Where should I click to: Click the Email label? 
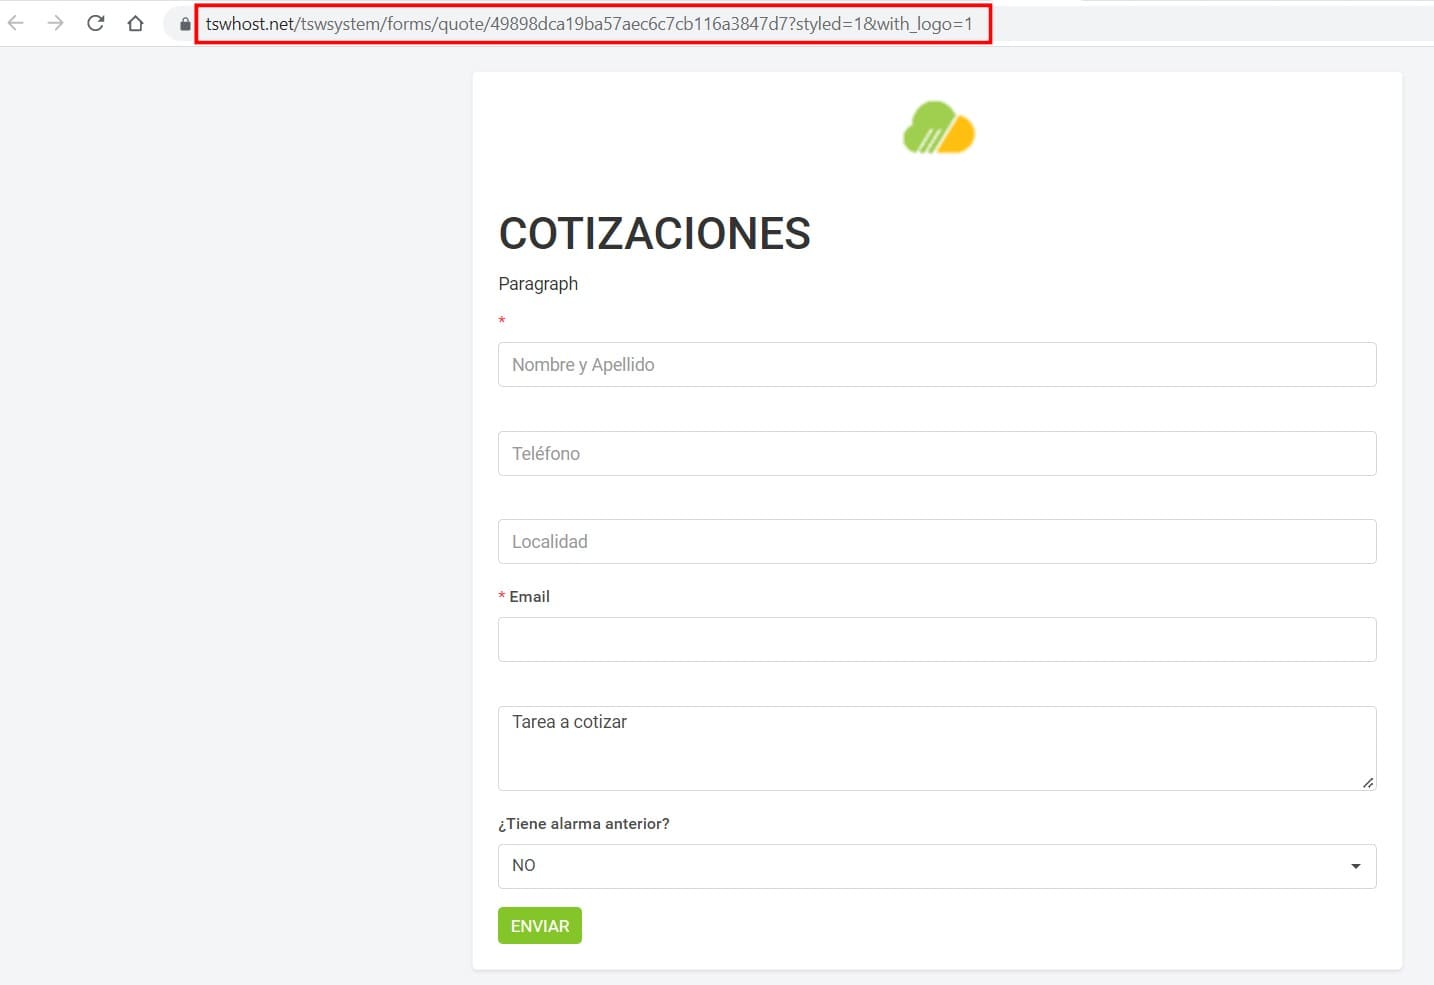[529, 597]
